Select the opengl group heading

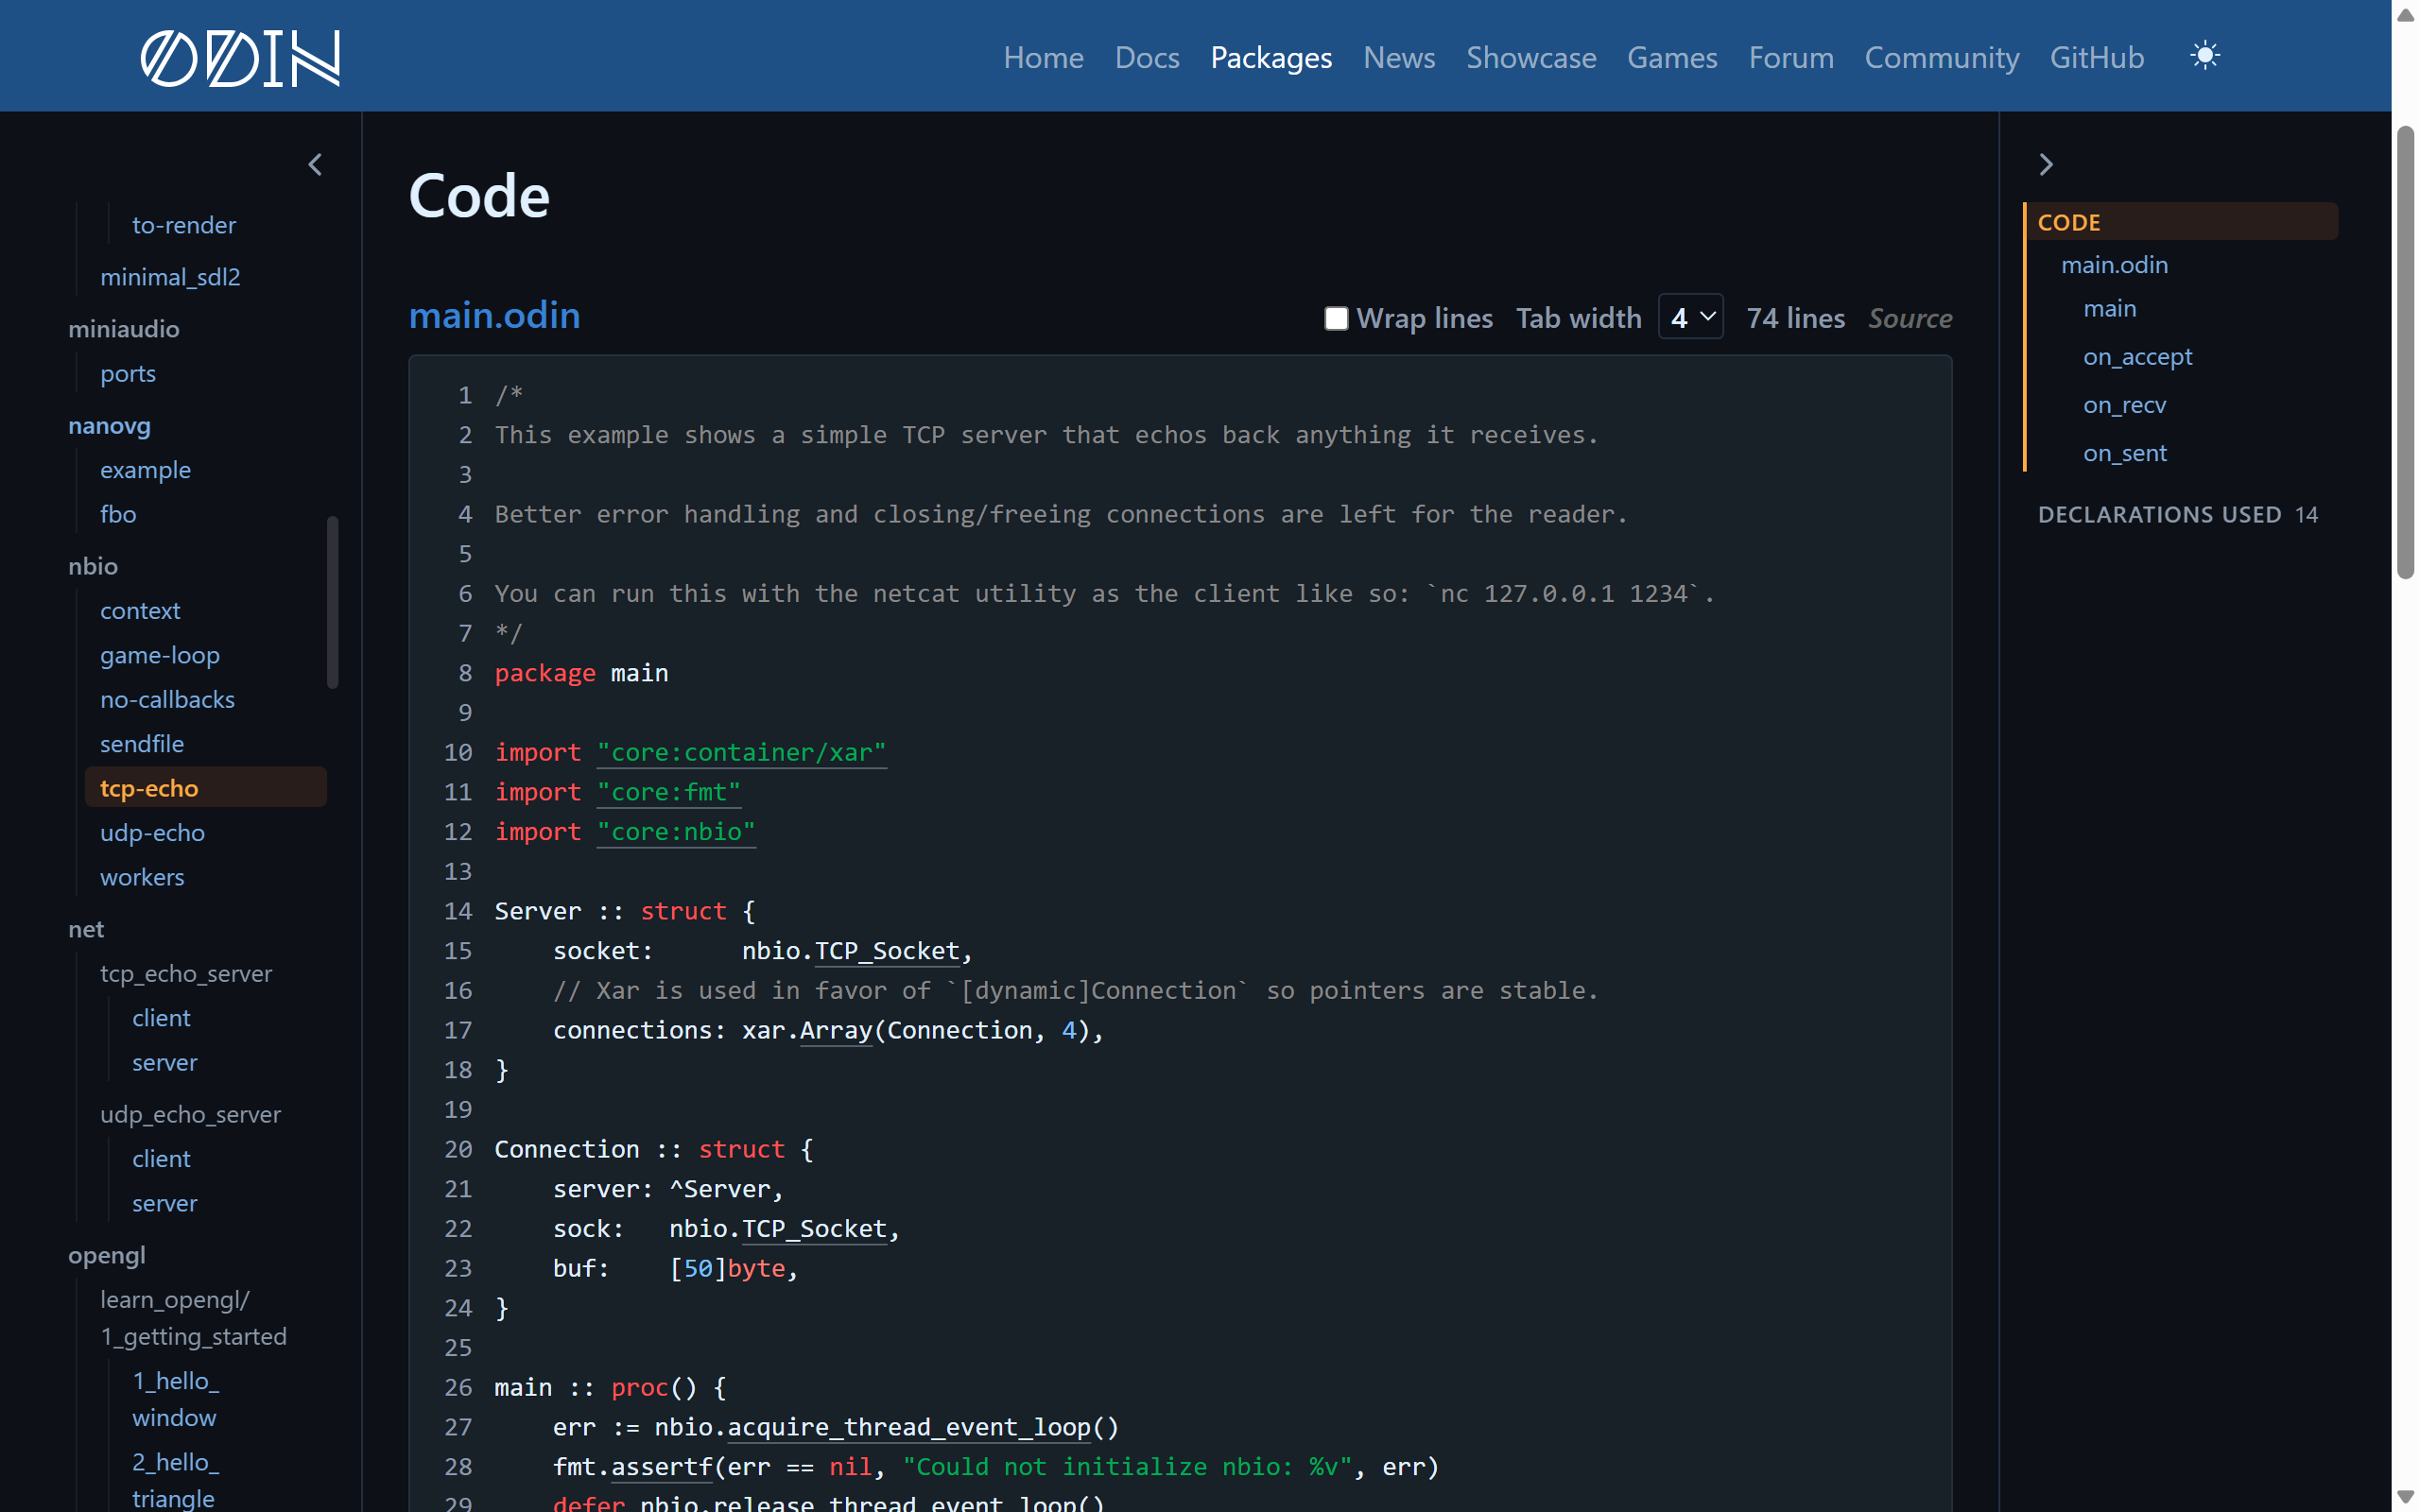[x=107, y=1255]
